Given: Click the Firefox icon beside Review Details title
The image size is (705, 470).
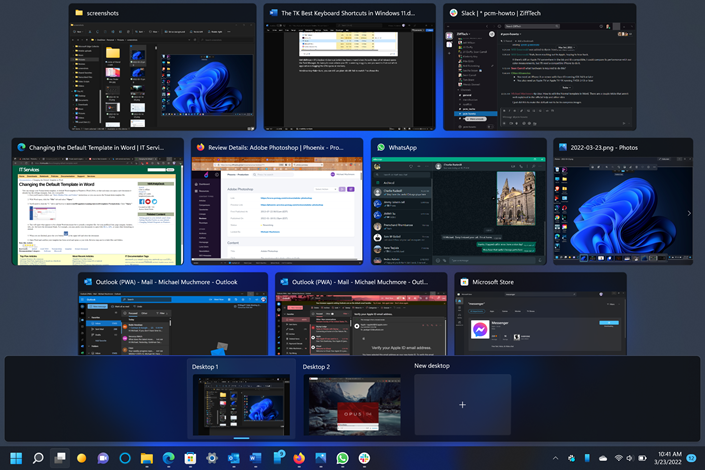Looking at the screenshot, I should tap(201, 147).
